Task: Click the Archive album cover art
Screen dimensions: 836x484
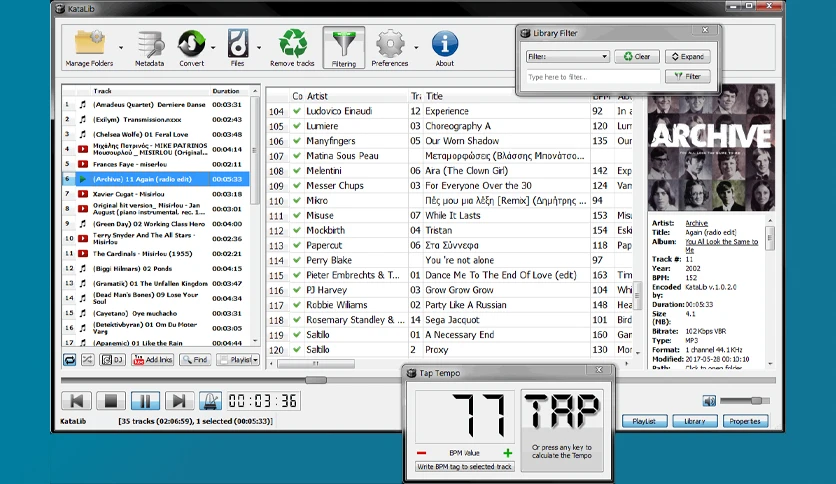Action: pos(711,148)
